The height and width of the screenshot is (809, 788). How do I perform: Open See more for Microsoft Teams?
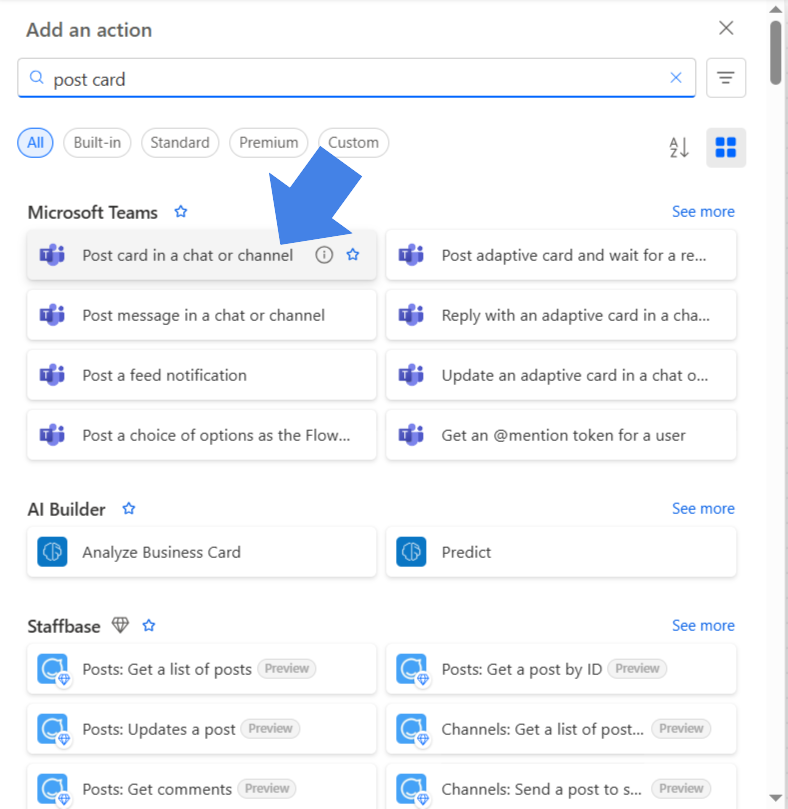(703, 212)
